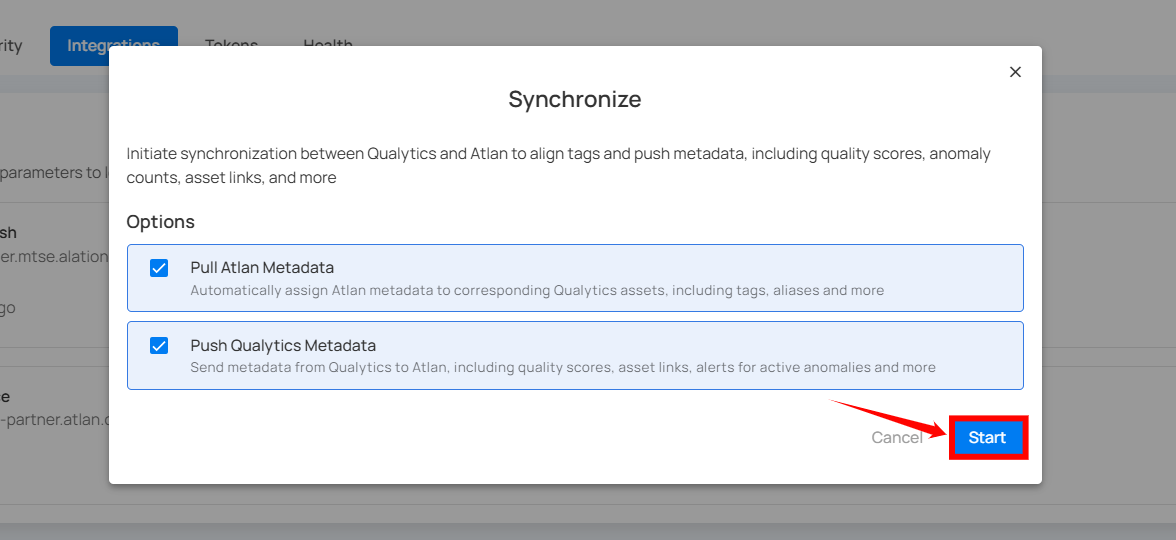Click the 'Synchronize' dialog heading
Image resolution: width=1176 pixels, height=540 pixels.
point(575,99)
